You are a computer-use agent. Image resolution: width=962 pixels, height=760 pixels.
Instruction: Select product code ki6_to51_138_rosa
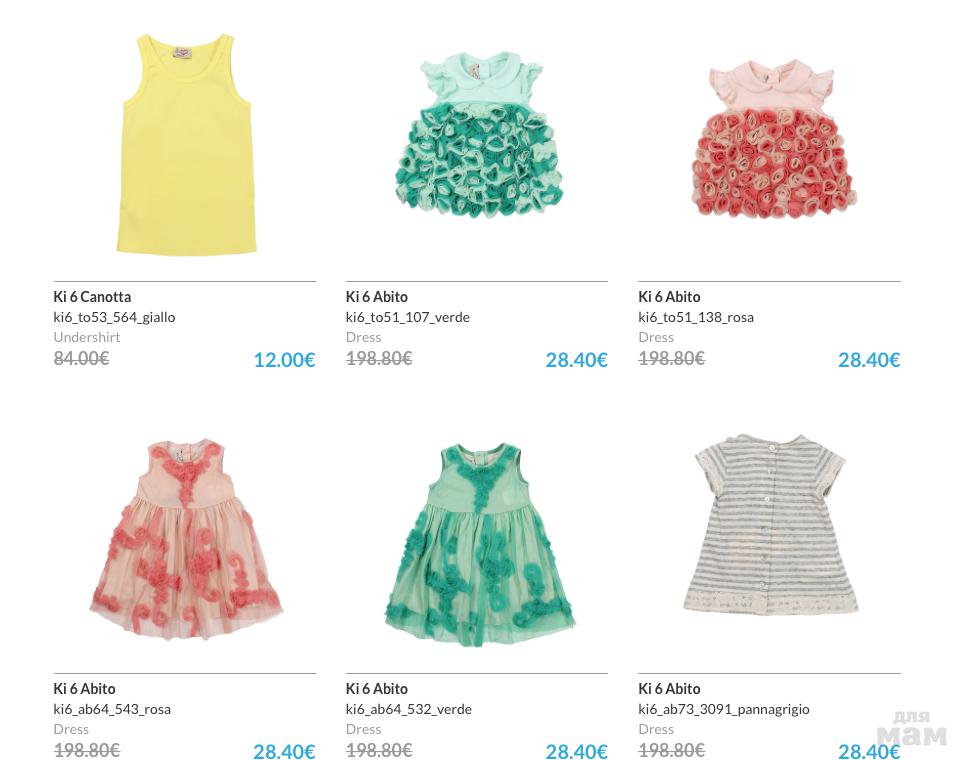coord(696,317)
